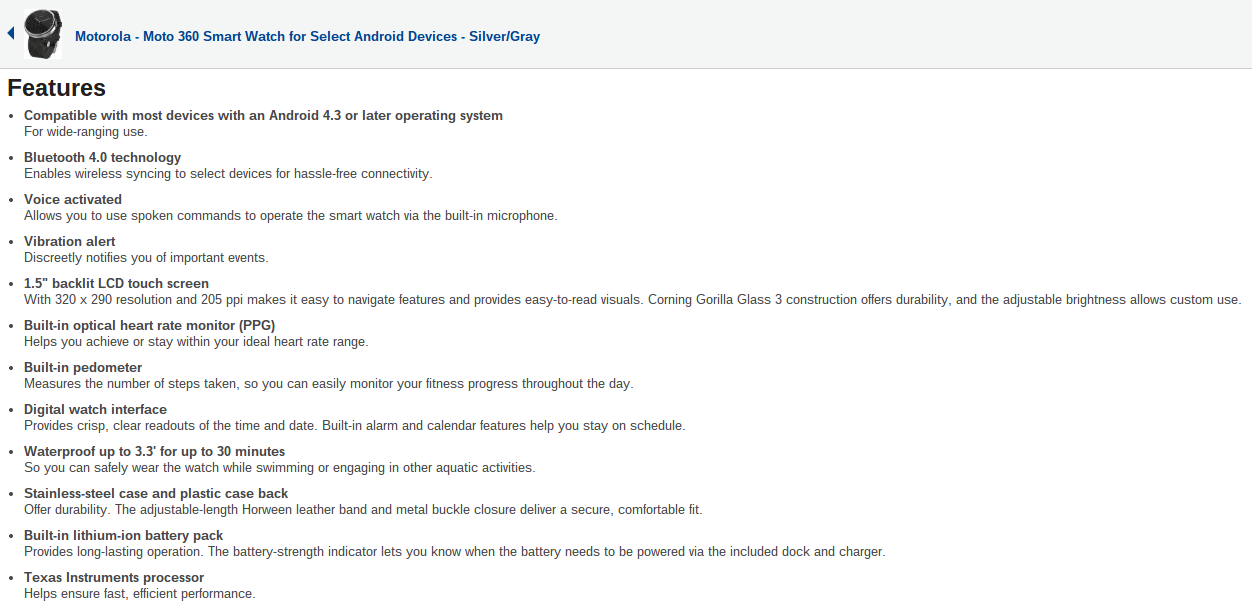1252x614 pixels.
Task: Click the Built-in optical heart rate monitor heading
Action: tap(149, 325)
